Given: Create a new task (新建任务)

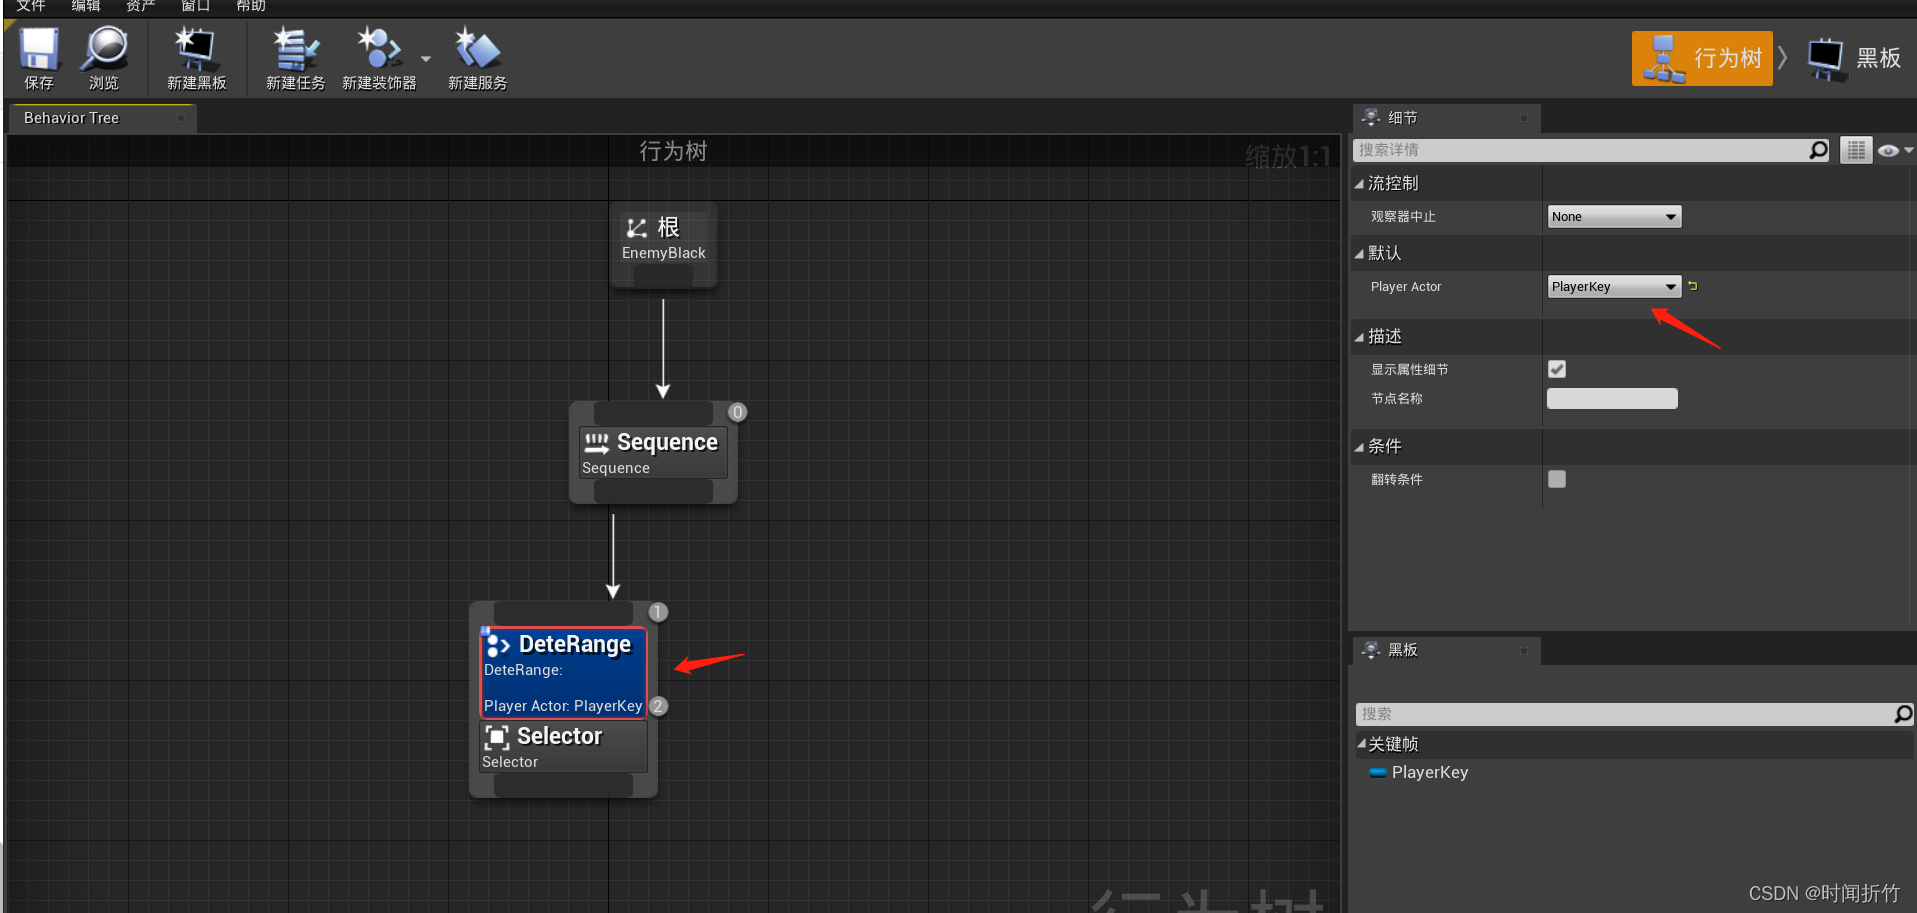Looking at the screenshot, I should (295, 59).
